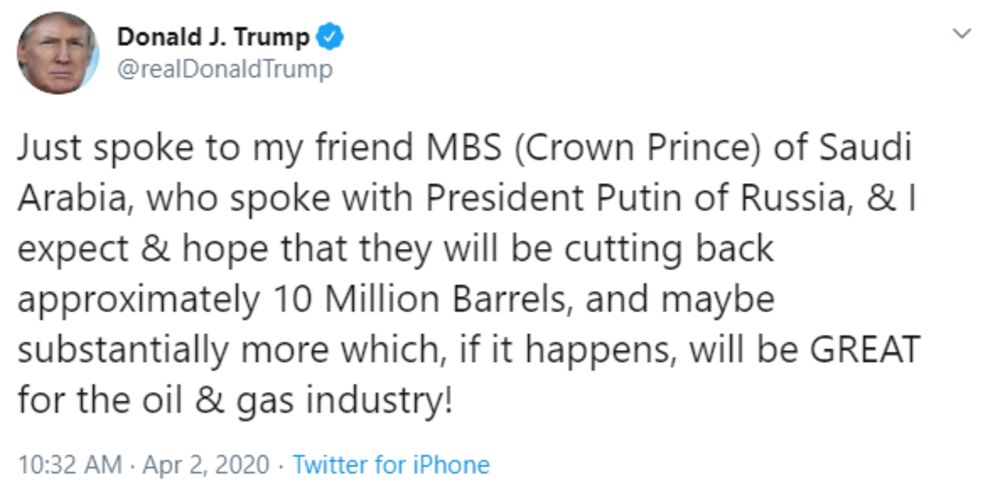Screen dimensions: 1000x487
Task: Click the @realDonaldTrump handle
Action: (224, 69)
